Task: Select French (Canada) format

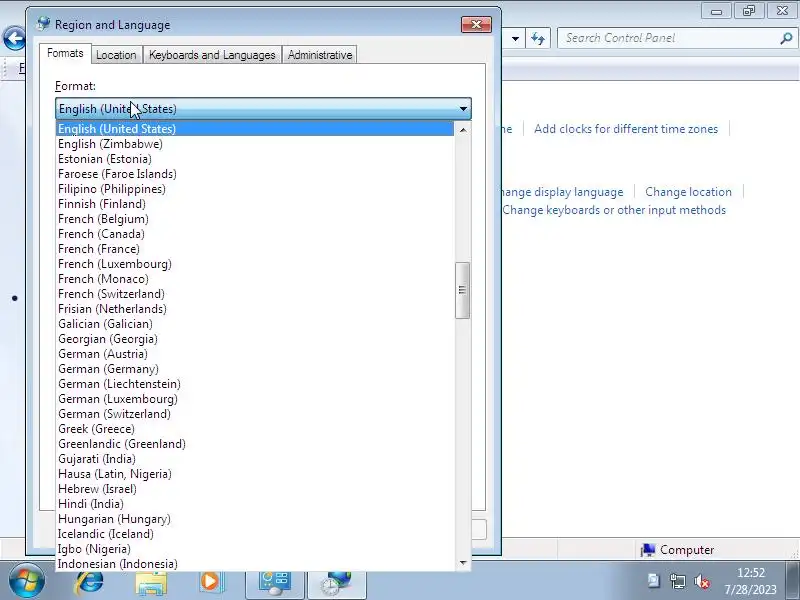Action: pos(254,234)
